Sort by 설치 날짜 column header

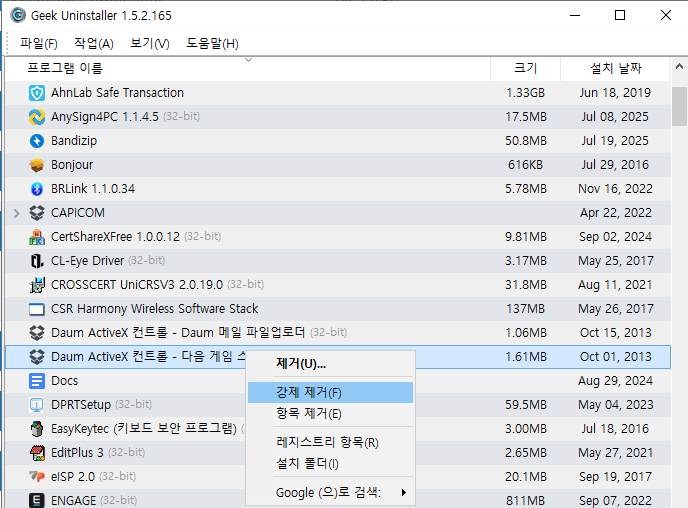click(616, 68)
